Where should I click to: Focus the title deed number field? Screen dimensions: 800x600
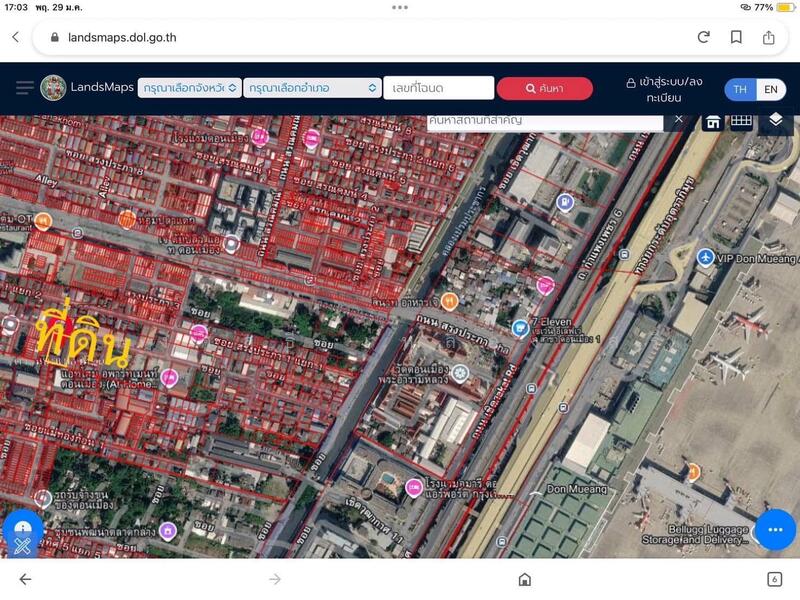click(x=438, y=88)
